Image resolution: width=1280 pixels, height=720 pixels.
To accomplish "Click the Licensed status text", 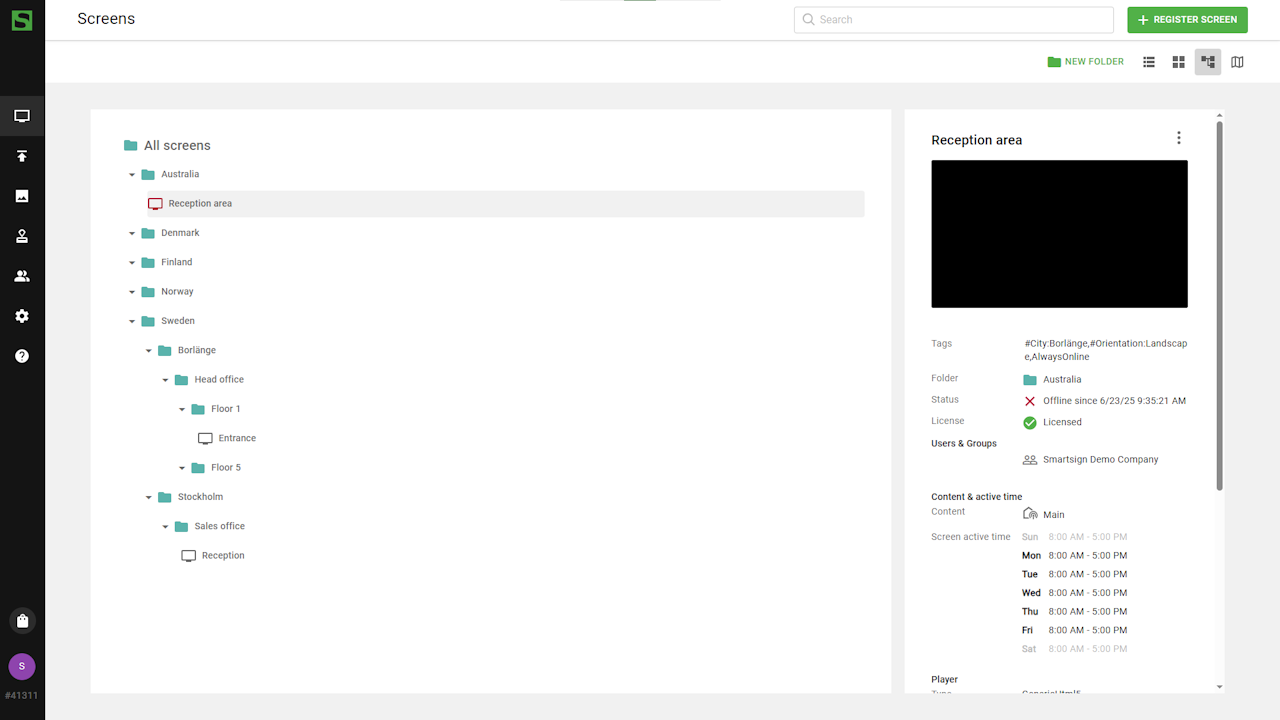I will click(x=1062, y=422).
